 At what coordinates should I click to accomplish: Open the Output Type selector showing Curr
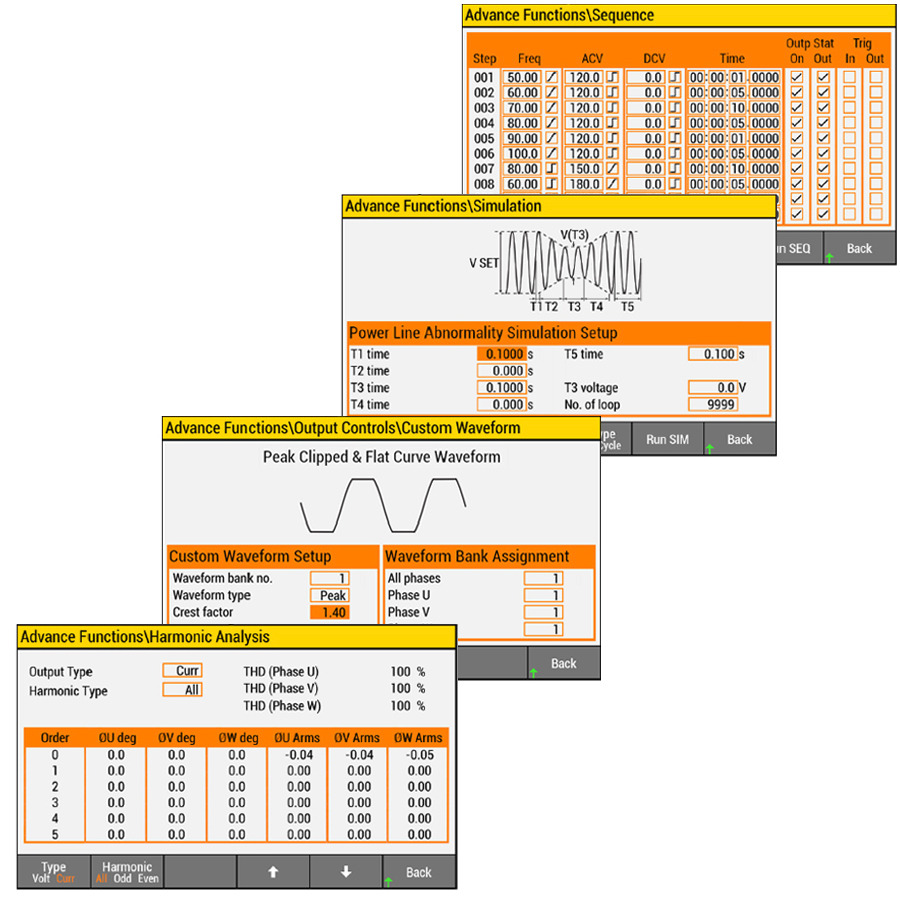click(x=183, y=671)
